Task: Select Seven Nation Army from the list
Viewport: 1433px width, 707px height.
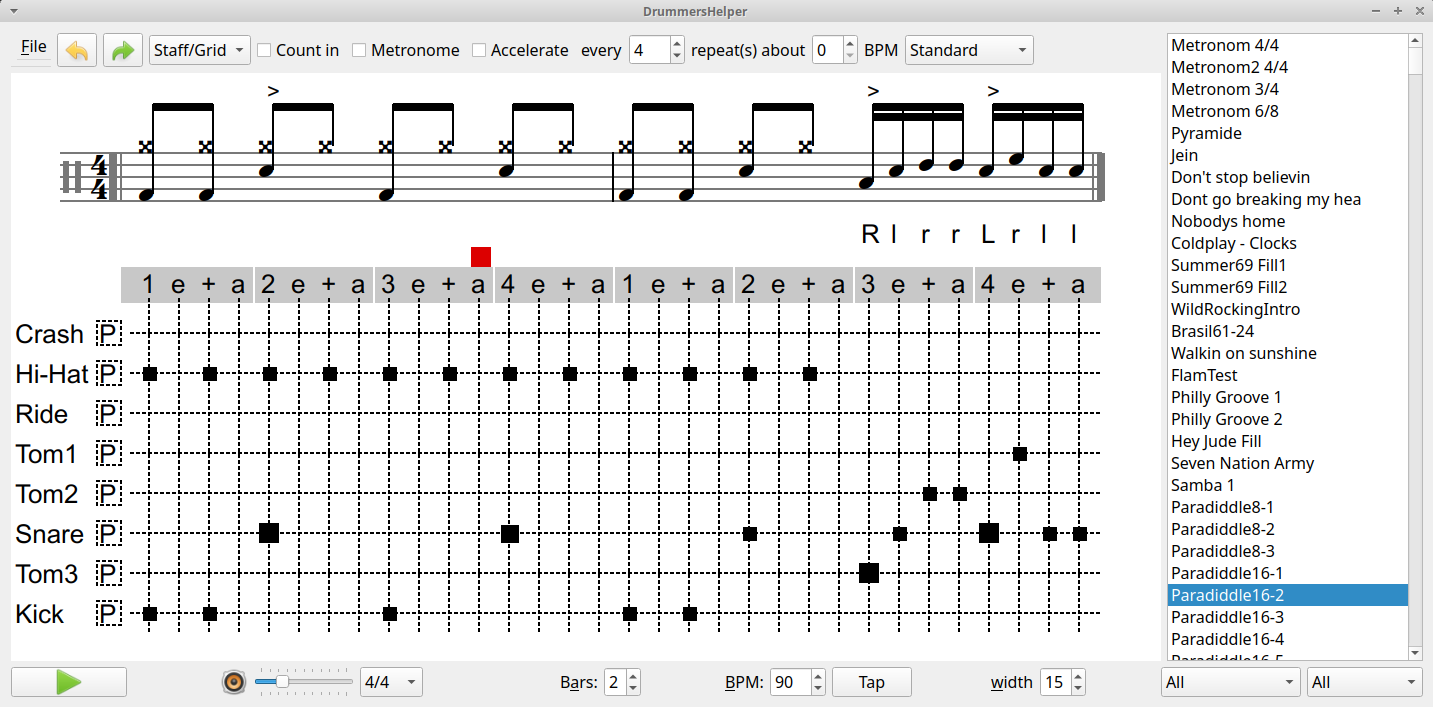Action: tap(1242, 463)
